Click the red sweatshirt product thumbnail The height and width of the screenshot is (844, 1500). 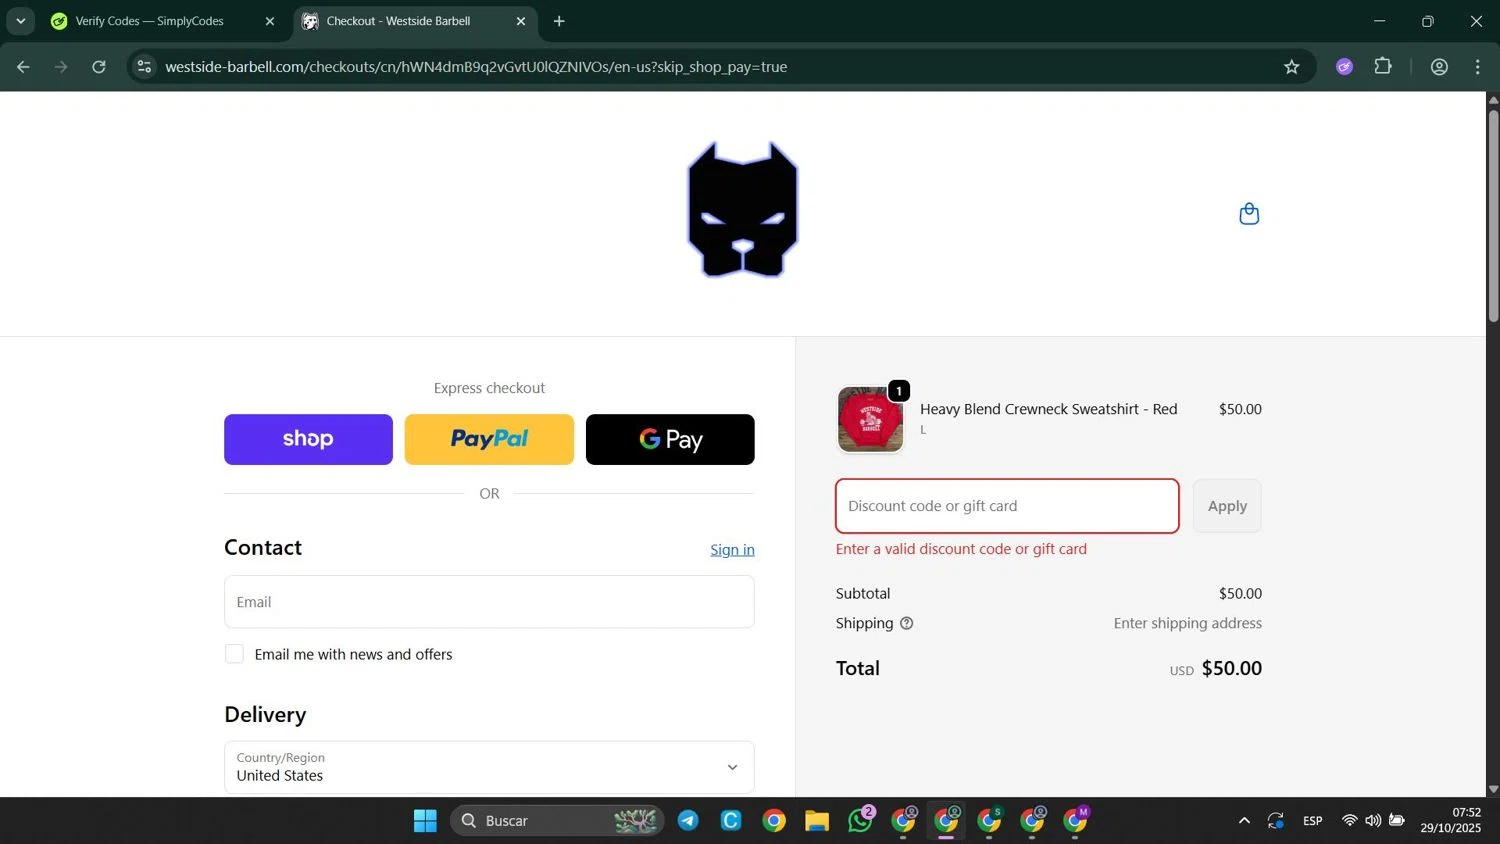pos(870,419)
